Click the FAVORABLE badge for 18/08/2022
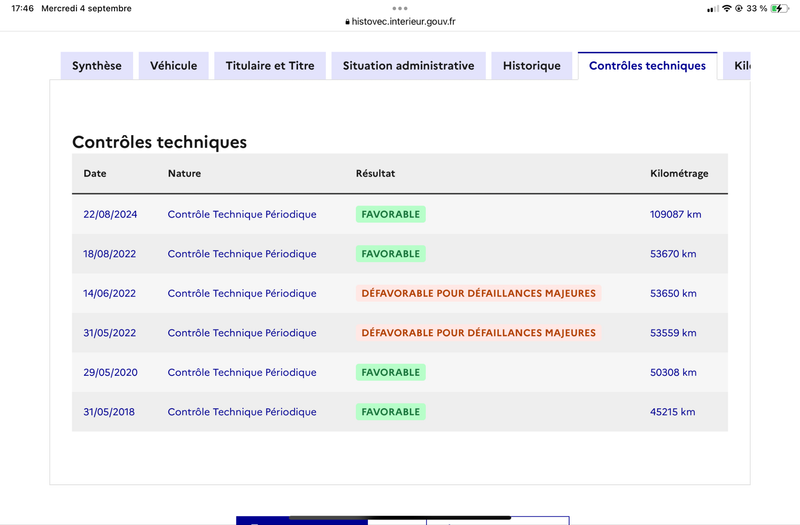800x525 pixels. click(x=391, y=254)
